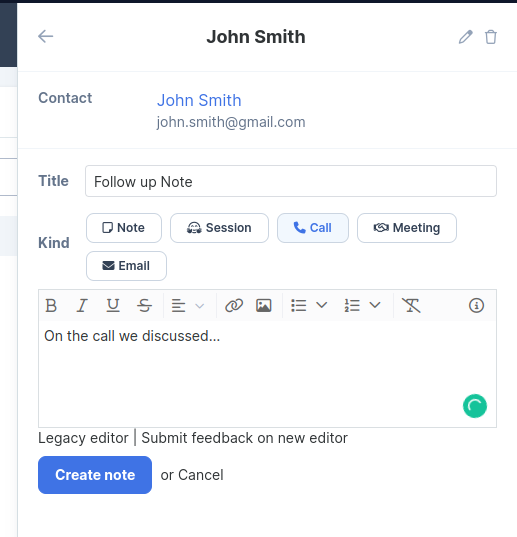Apply strikethrough formatting

coord(144,305)
